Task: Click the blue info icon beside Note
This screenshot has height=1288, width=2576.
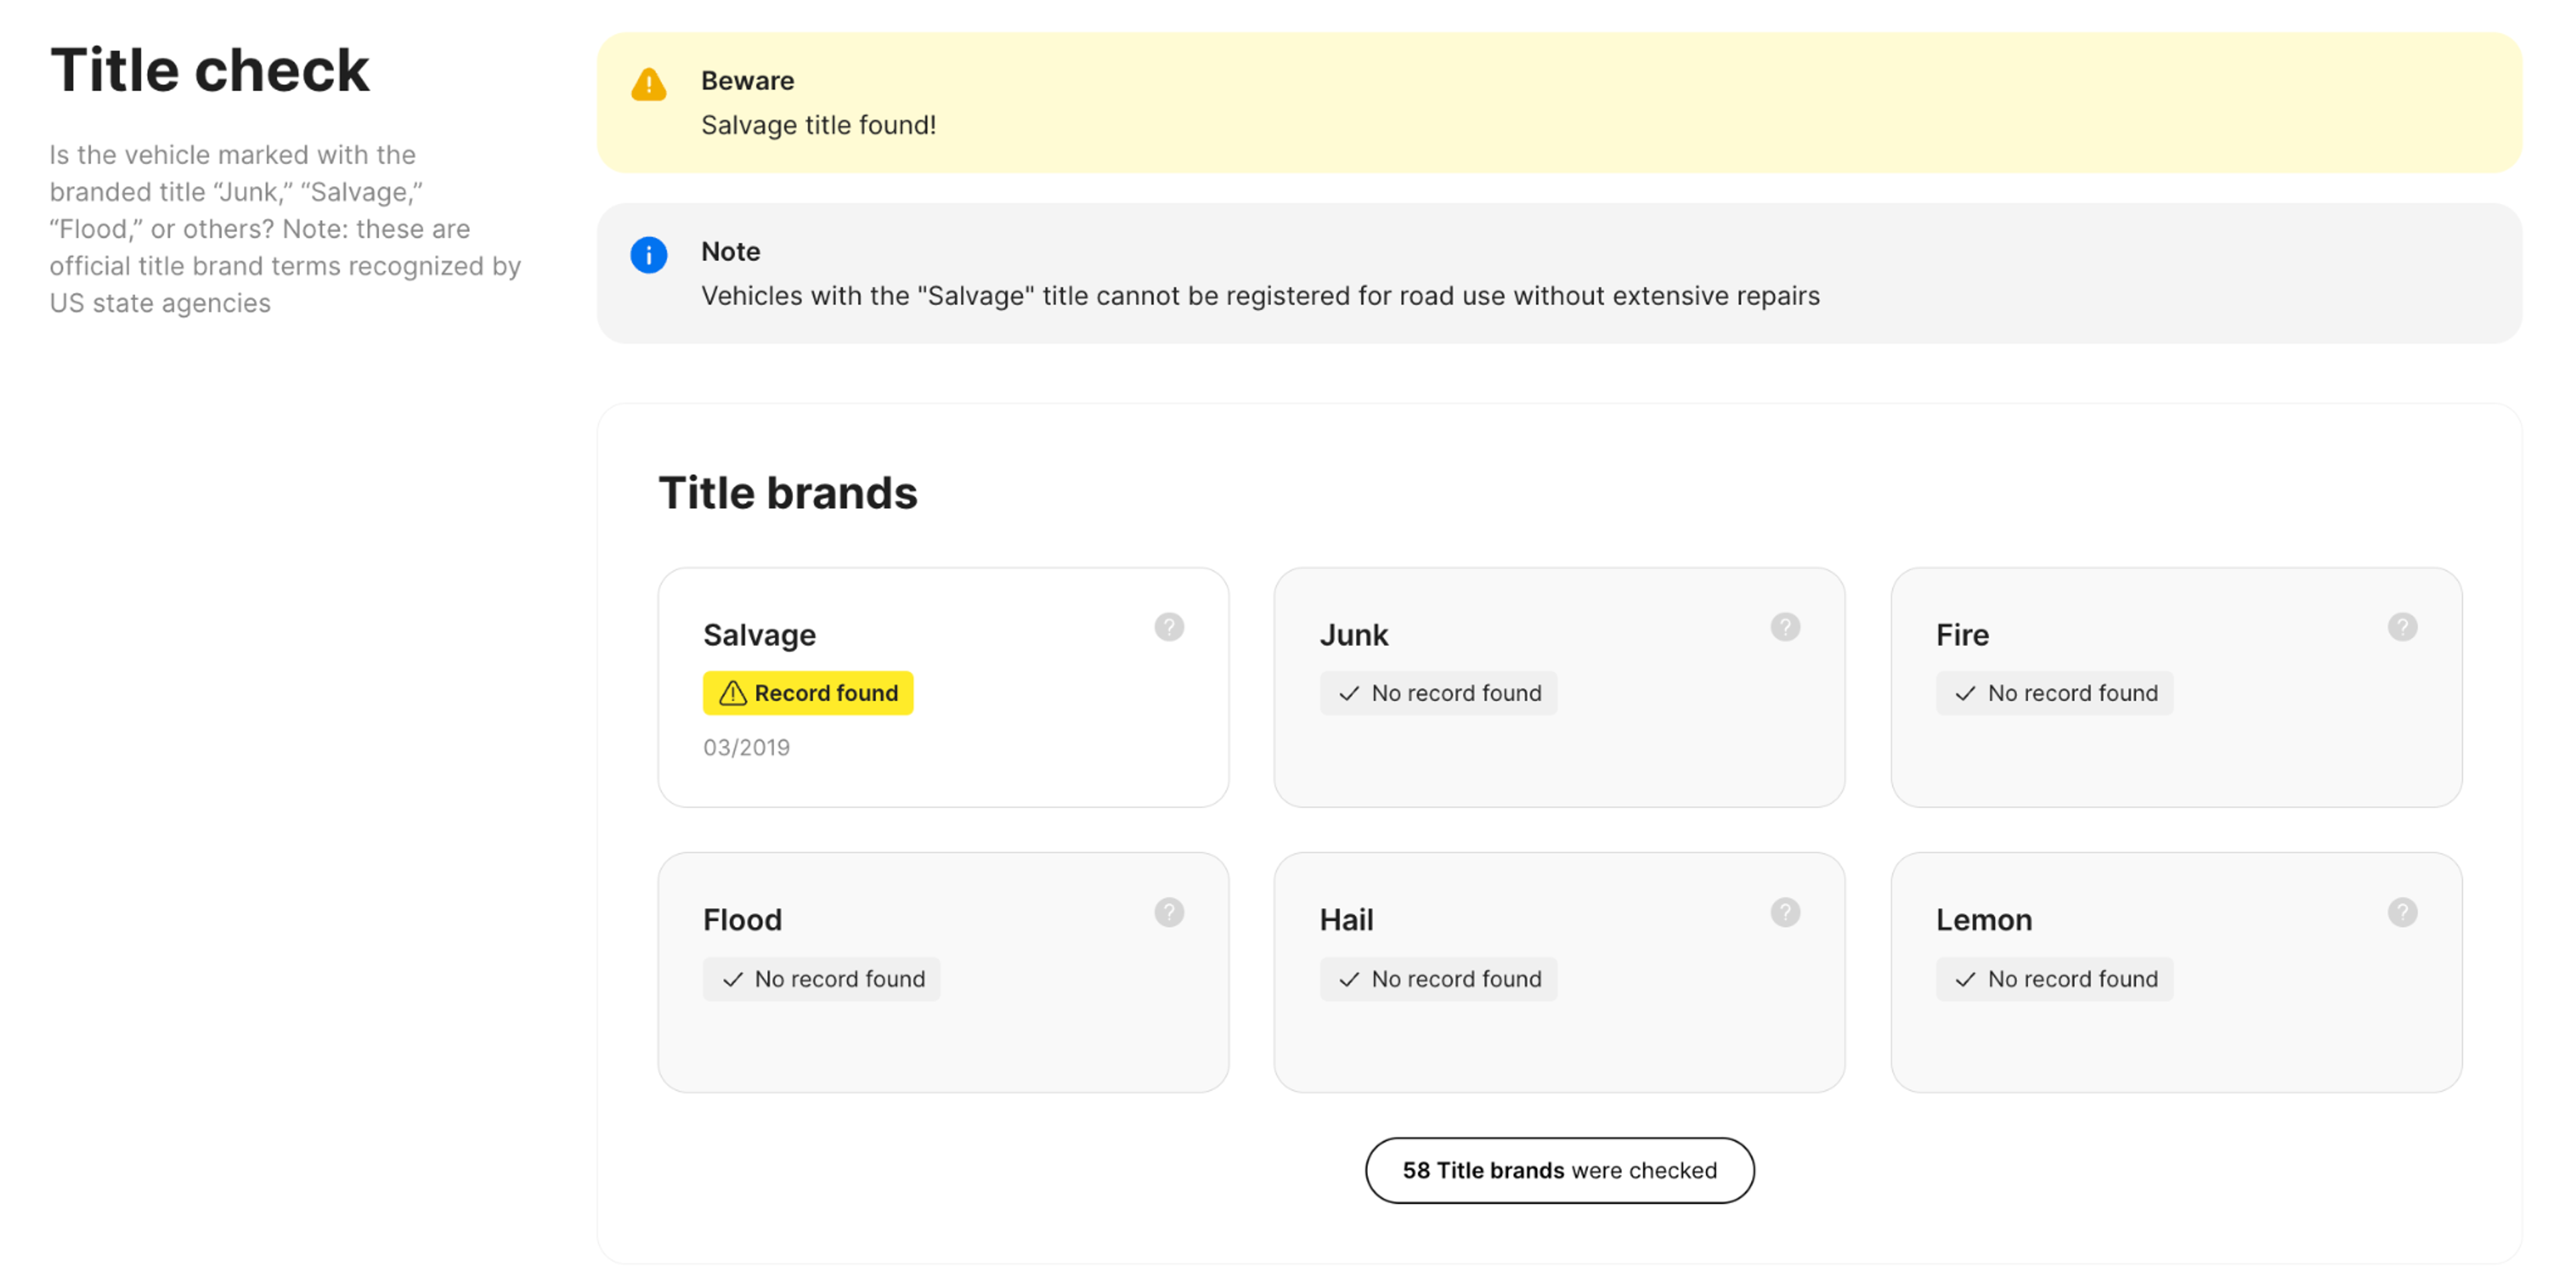Action: [x=648, y=255]
